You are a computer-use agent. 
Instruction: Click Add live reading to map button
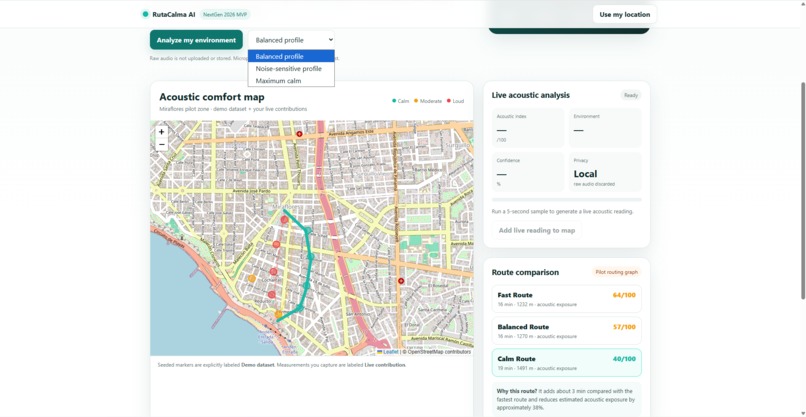point(537,230)
